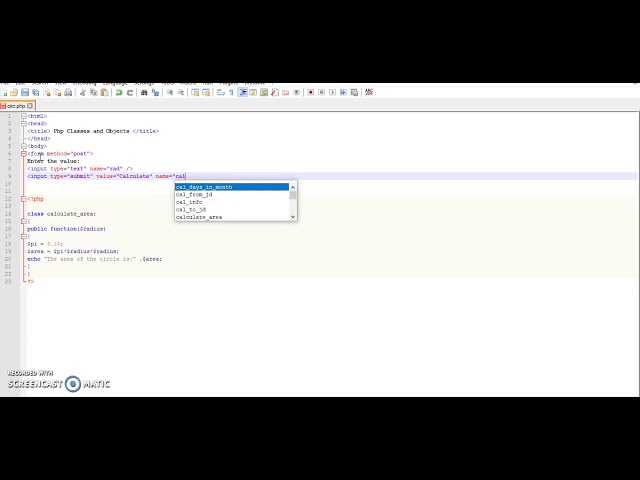
Task: Stop macro recording with the square icon
Action: point(322,93)
